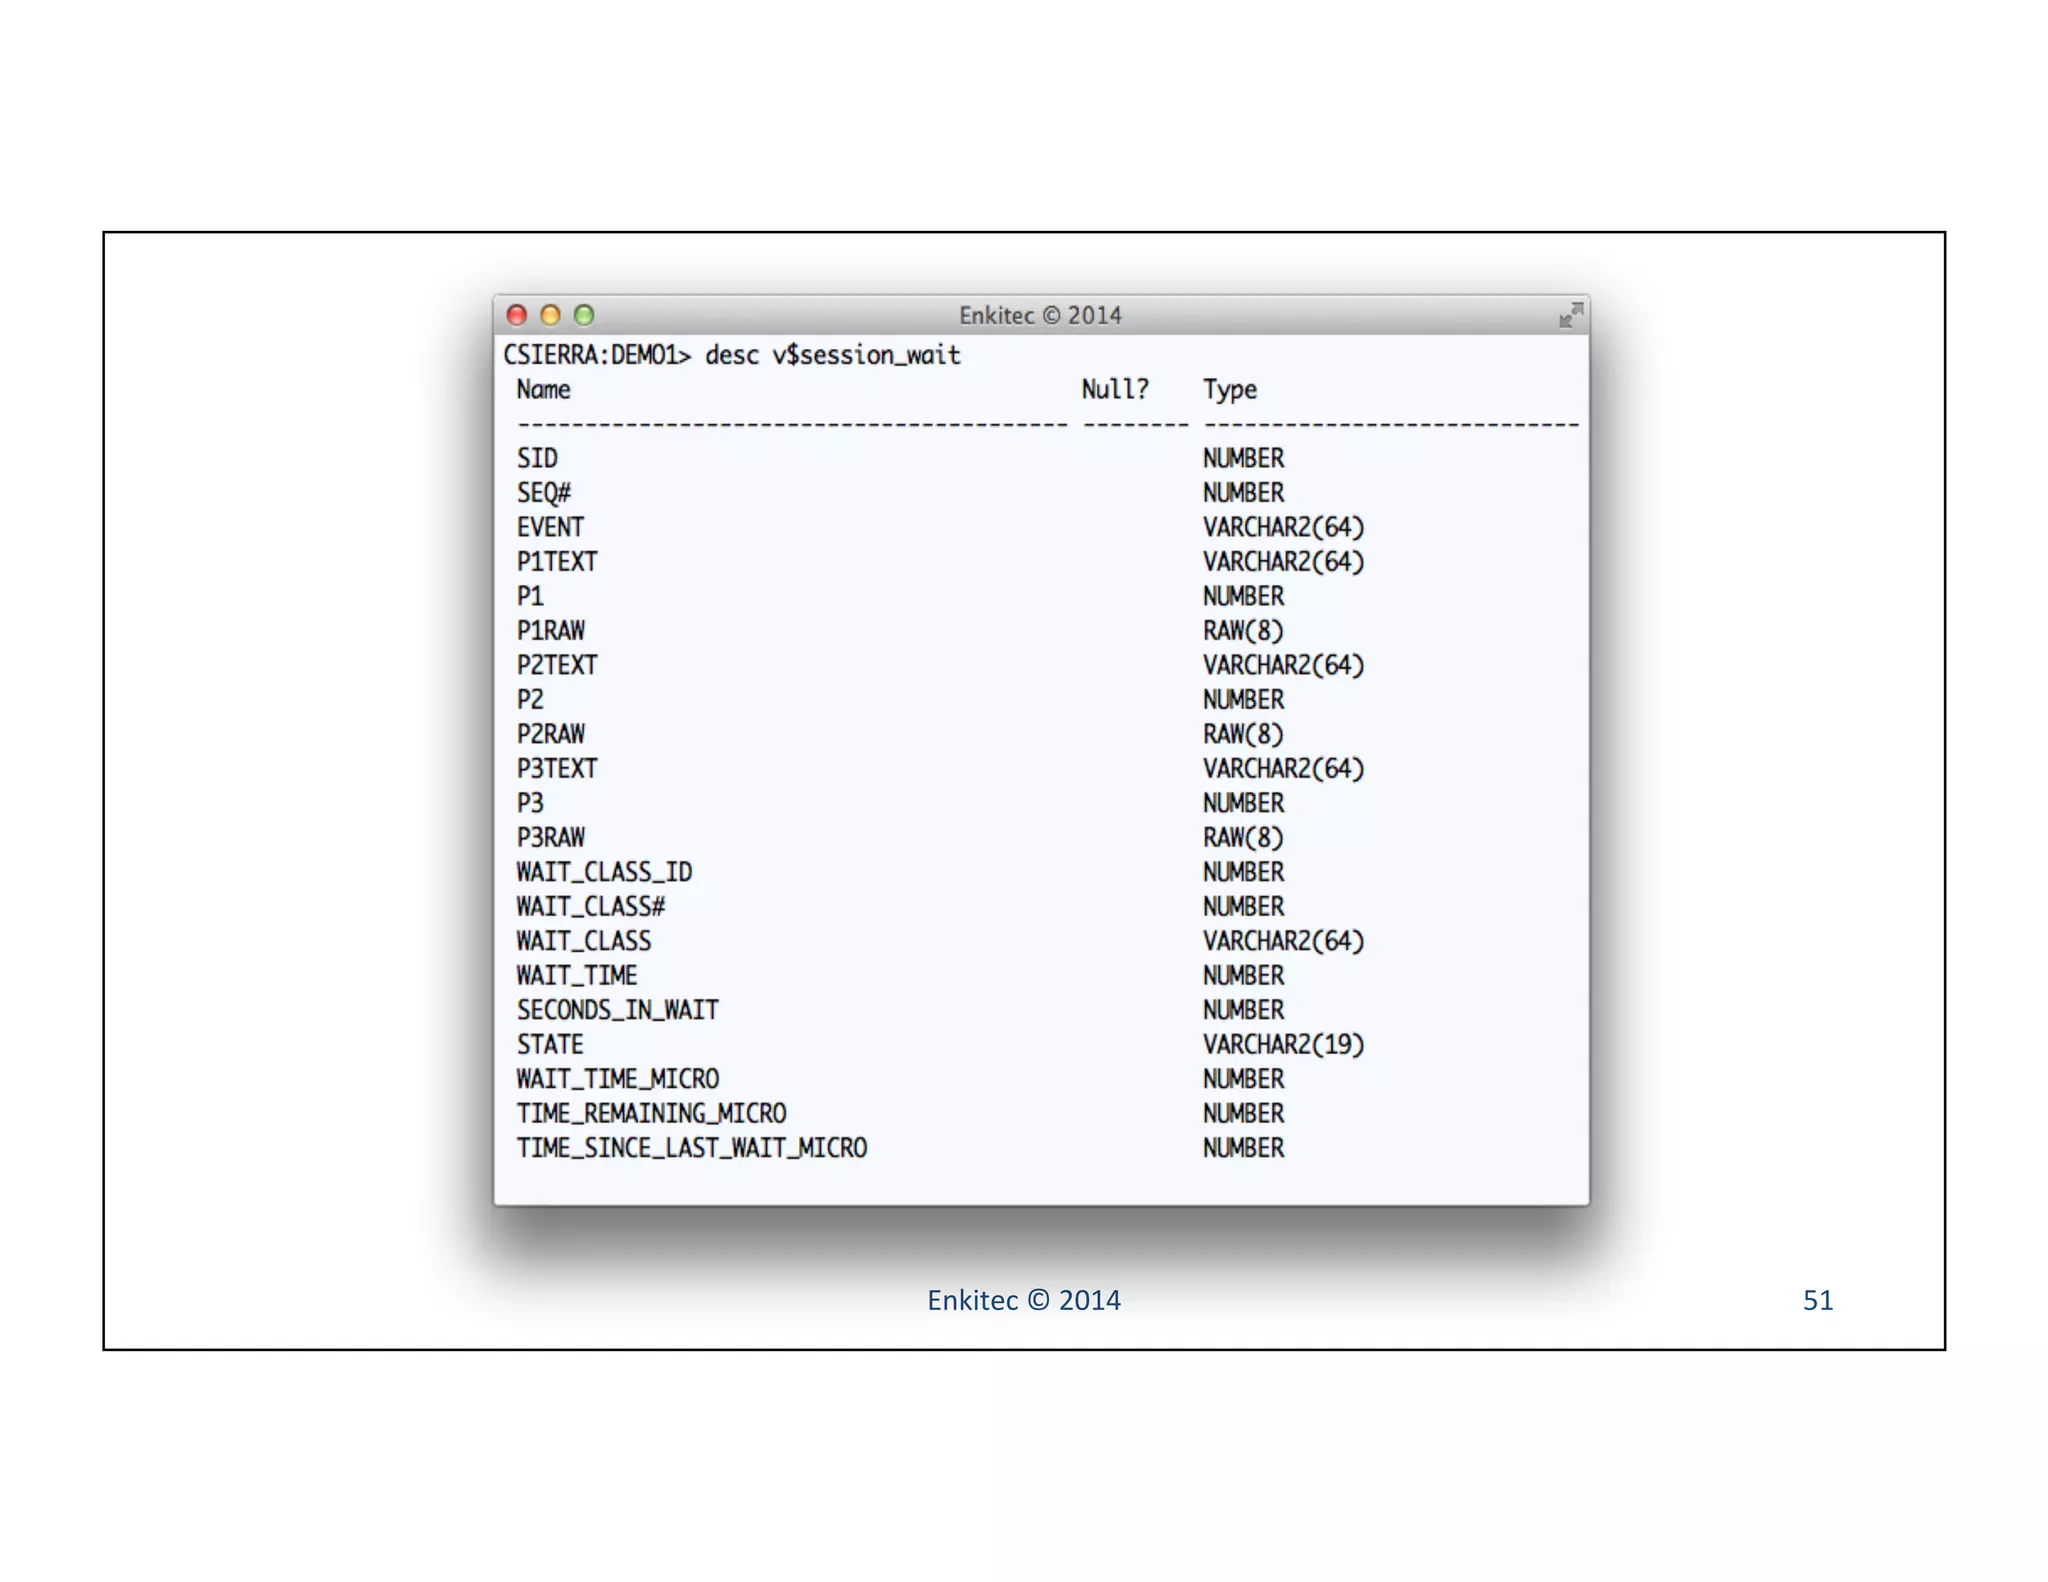Click the TIME_REMAINING_MICRO row name
The height and width of the screenshot is (1582, 2048).
tap(651, 1113)
